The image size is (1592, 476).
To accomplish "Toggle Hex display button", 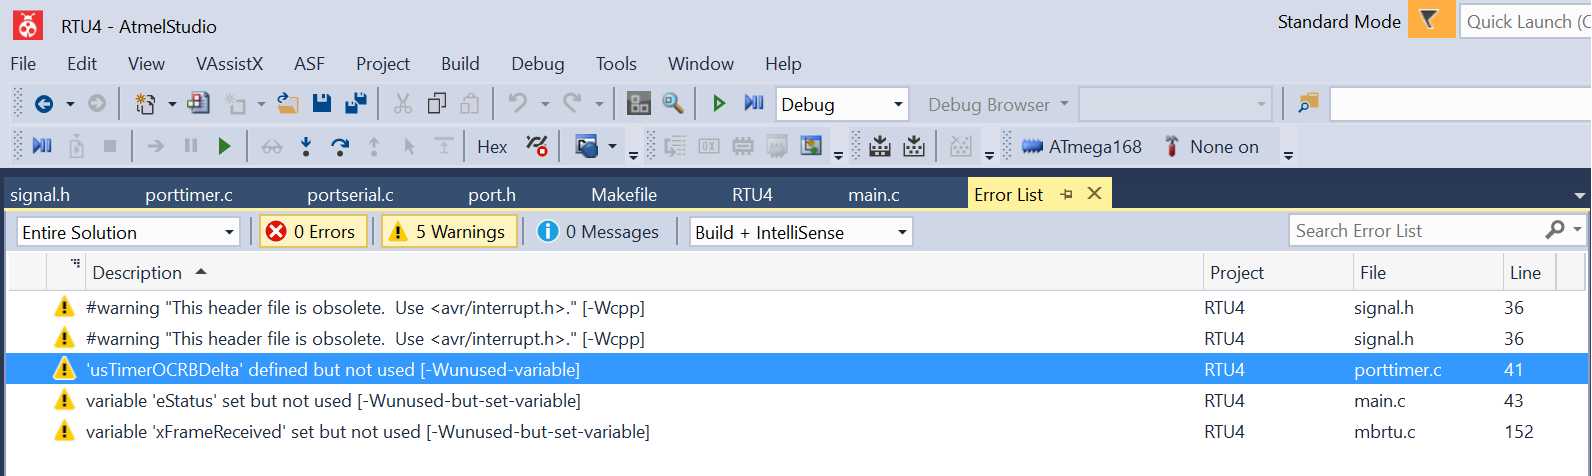I will click(x=492, y=147).
